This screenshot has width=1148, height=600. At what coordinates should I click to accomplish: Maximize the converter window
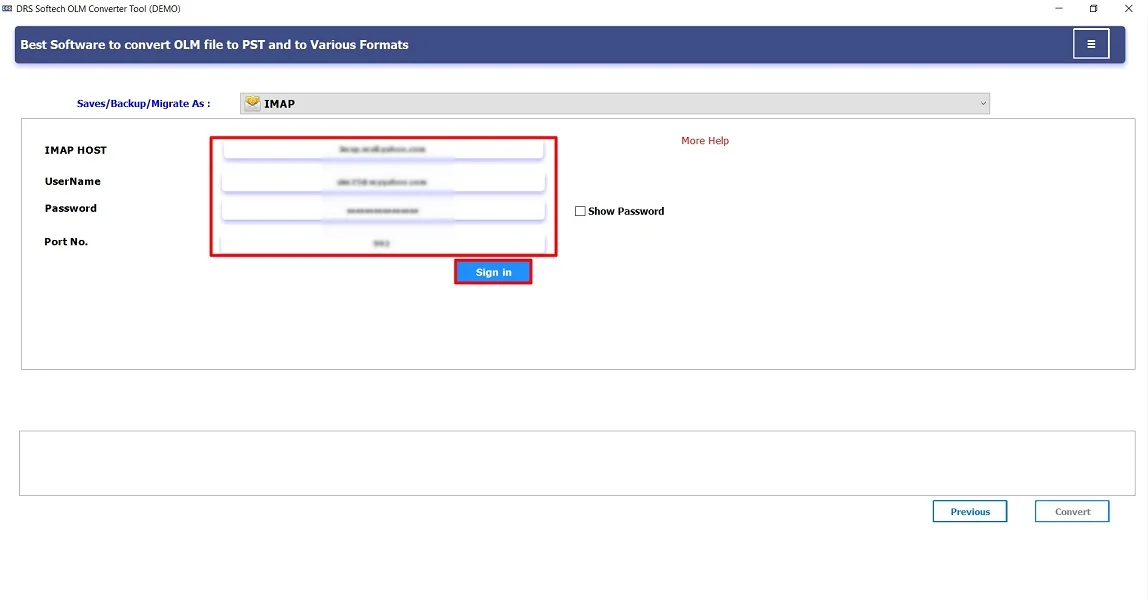pyautogui.click(x=1093, y=8)
